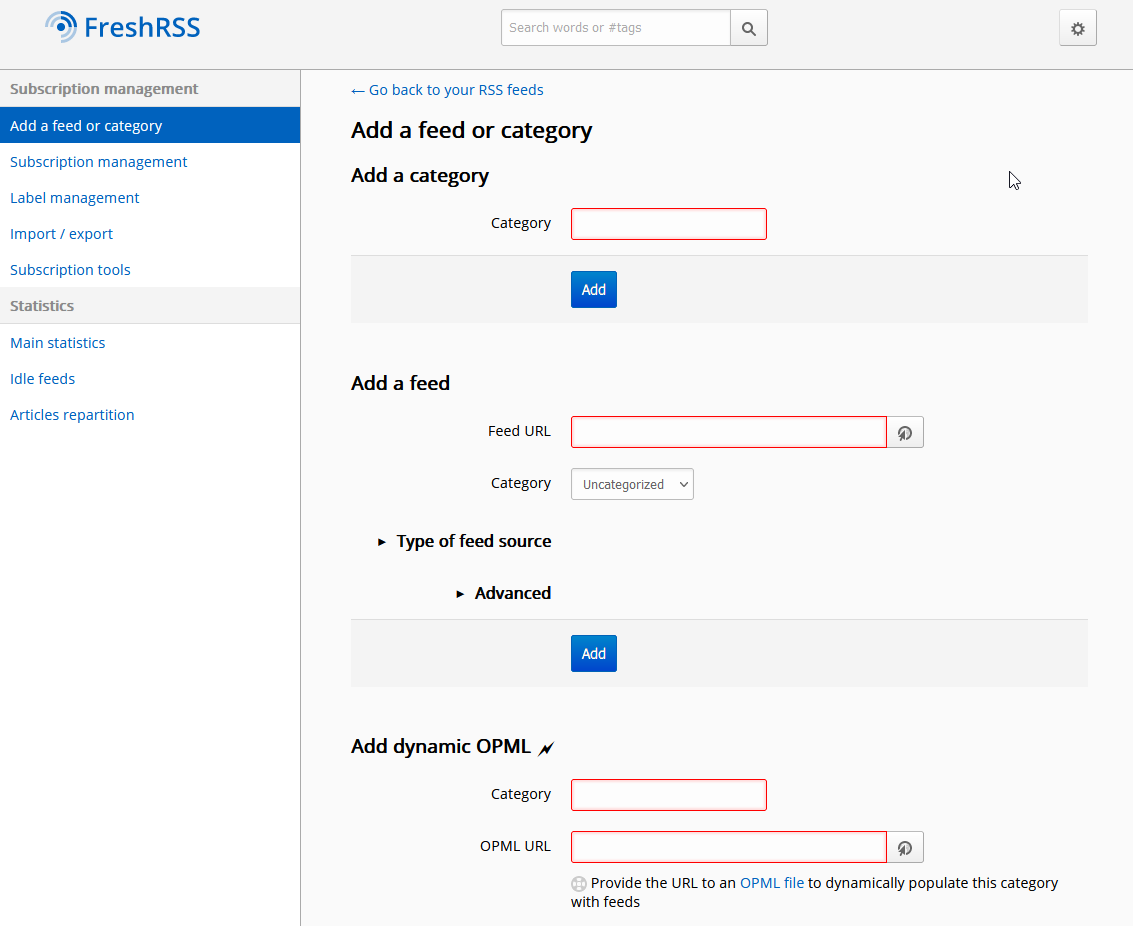Click the Add a feed heading
The height and width of the screenshot is (926, 1133).
tap(400, 384)
